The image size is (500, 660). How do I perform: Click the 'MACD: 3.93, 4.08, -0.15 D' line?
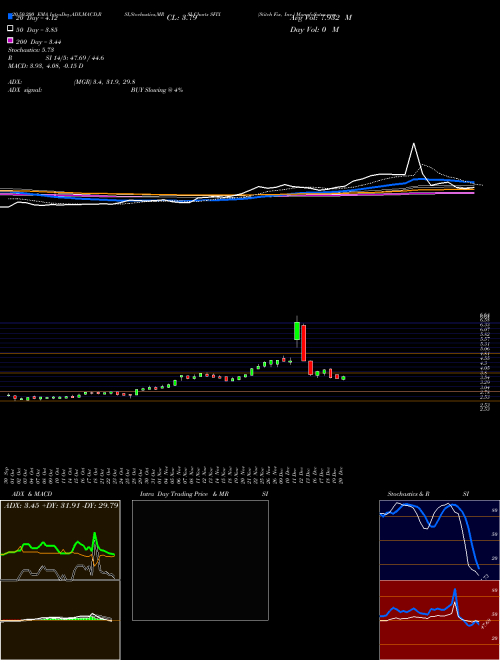click(x=45, y=66)
